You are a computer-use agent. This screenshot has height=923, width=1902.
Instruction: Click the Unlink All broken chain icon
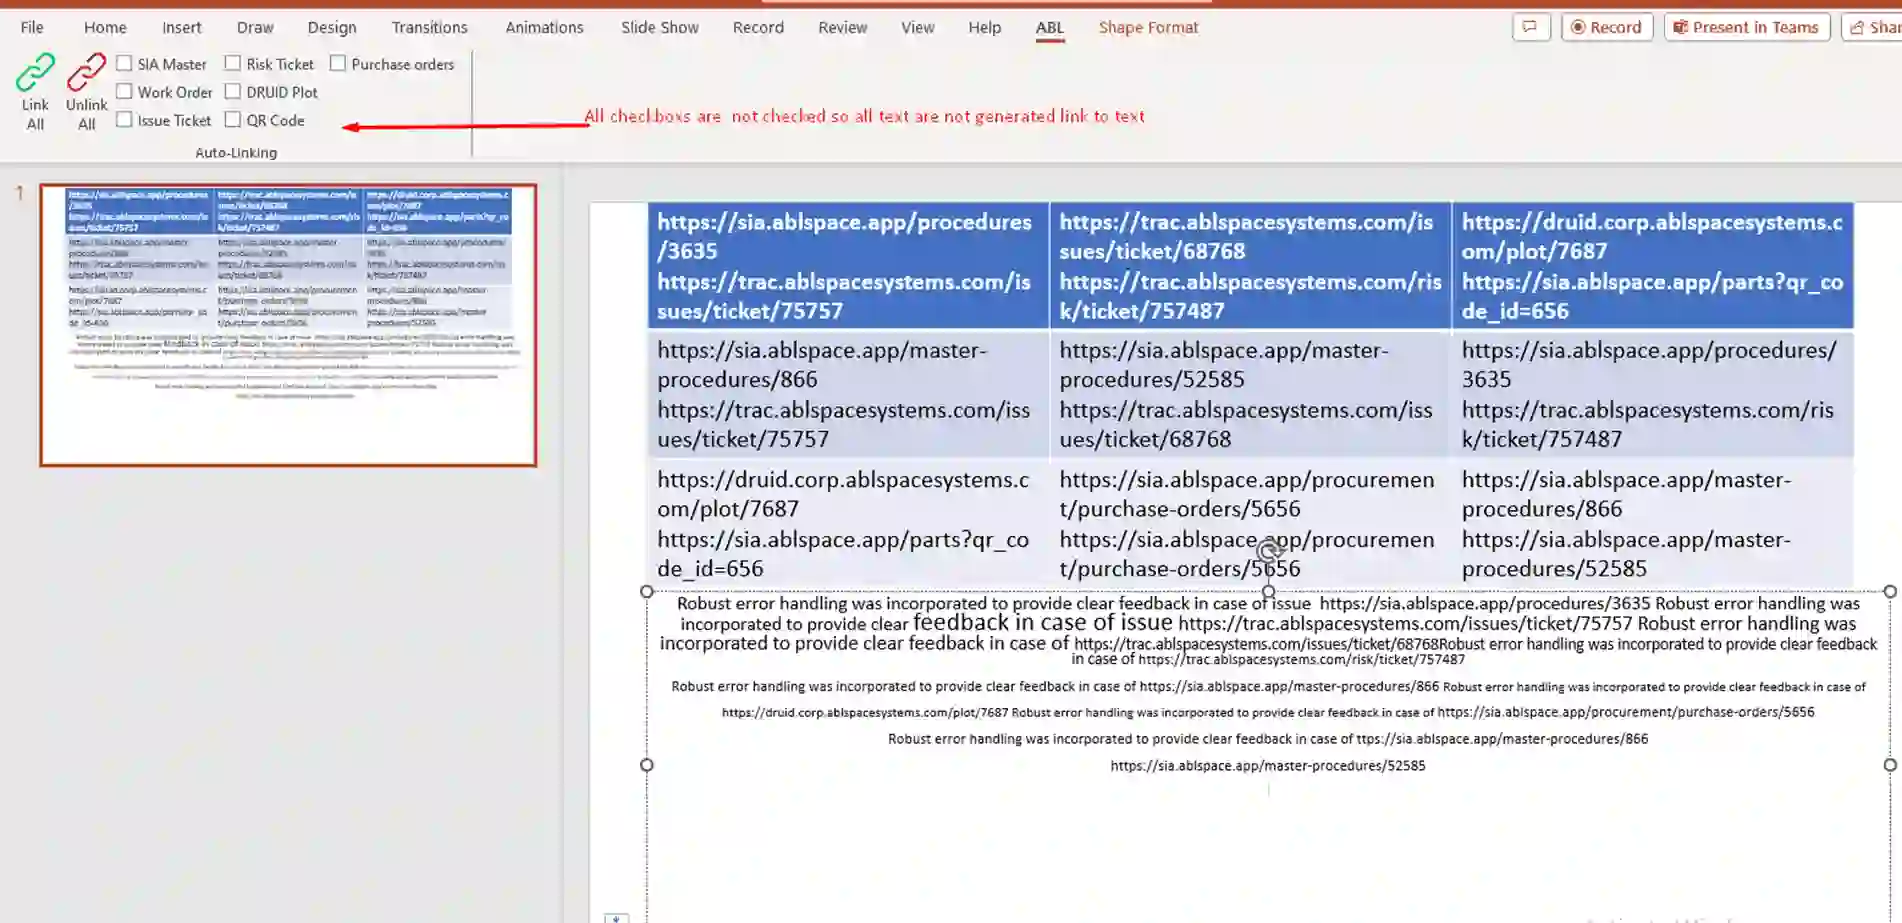(x=86, y=72)
